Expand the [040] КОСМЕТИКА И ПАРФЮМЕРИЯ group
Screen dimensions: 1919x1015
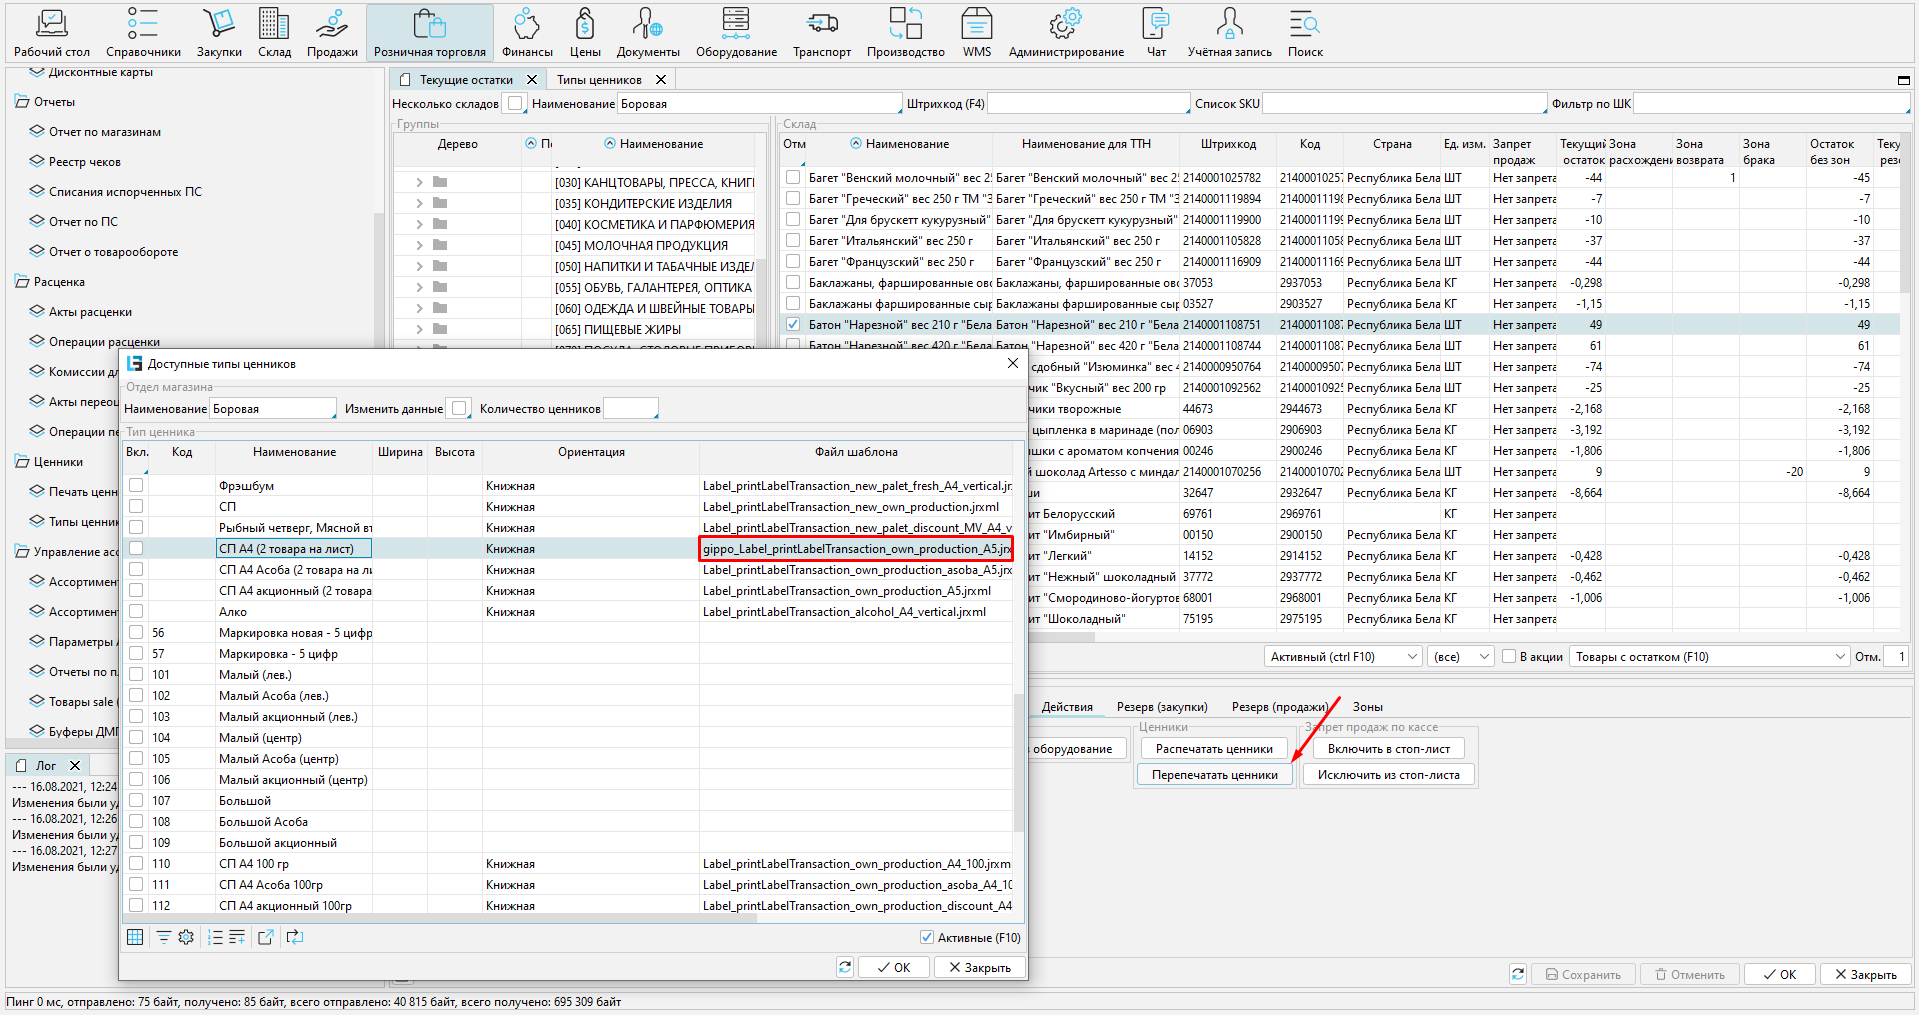419,225
